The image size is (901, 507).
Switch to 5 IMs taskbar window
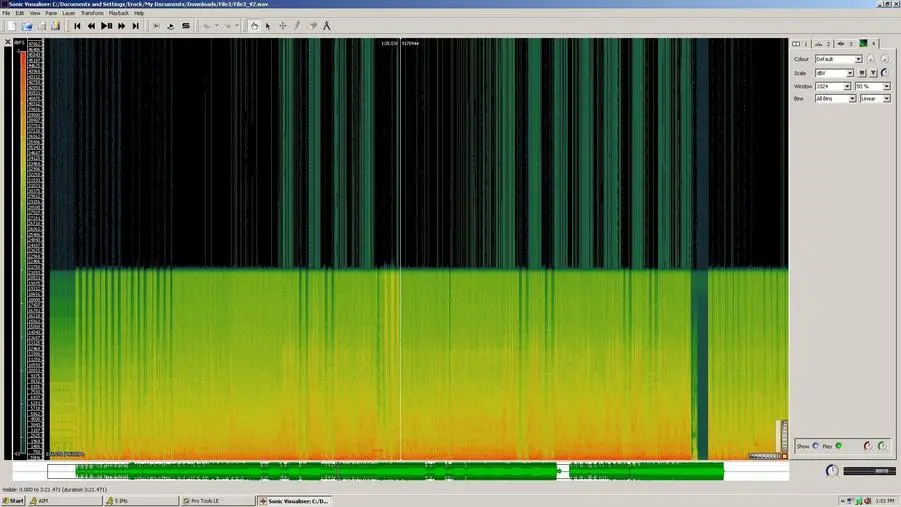[141, 501]
